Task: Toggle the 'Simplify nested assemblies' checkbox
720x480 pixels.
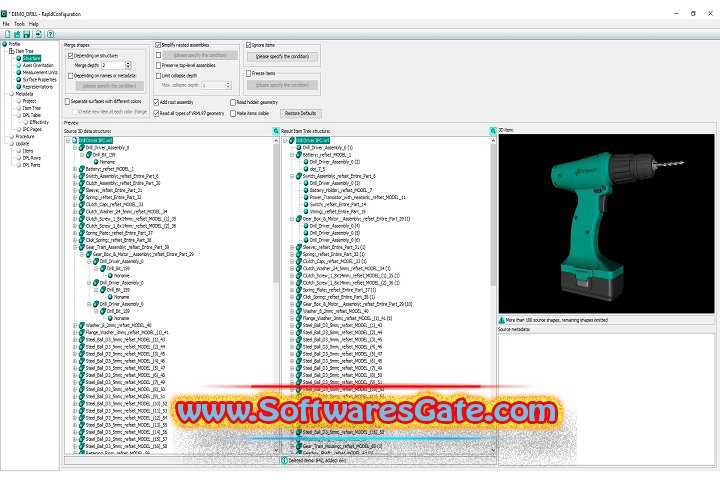Action: [x=158, y=45]
